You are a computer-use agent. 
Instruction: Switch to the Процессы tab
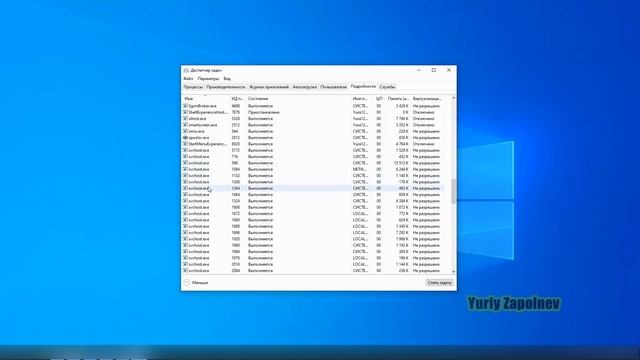click(193, 87)
